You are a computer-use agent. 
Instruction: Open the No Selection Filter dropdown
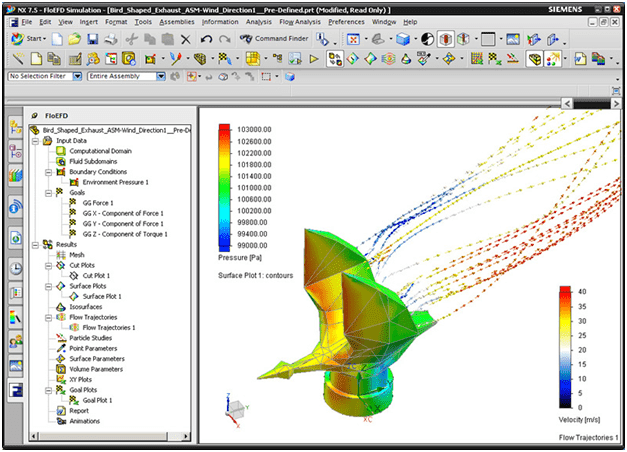pos(77,76)
